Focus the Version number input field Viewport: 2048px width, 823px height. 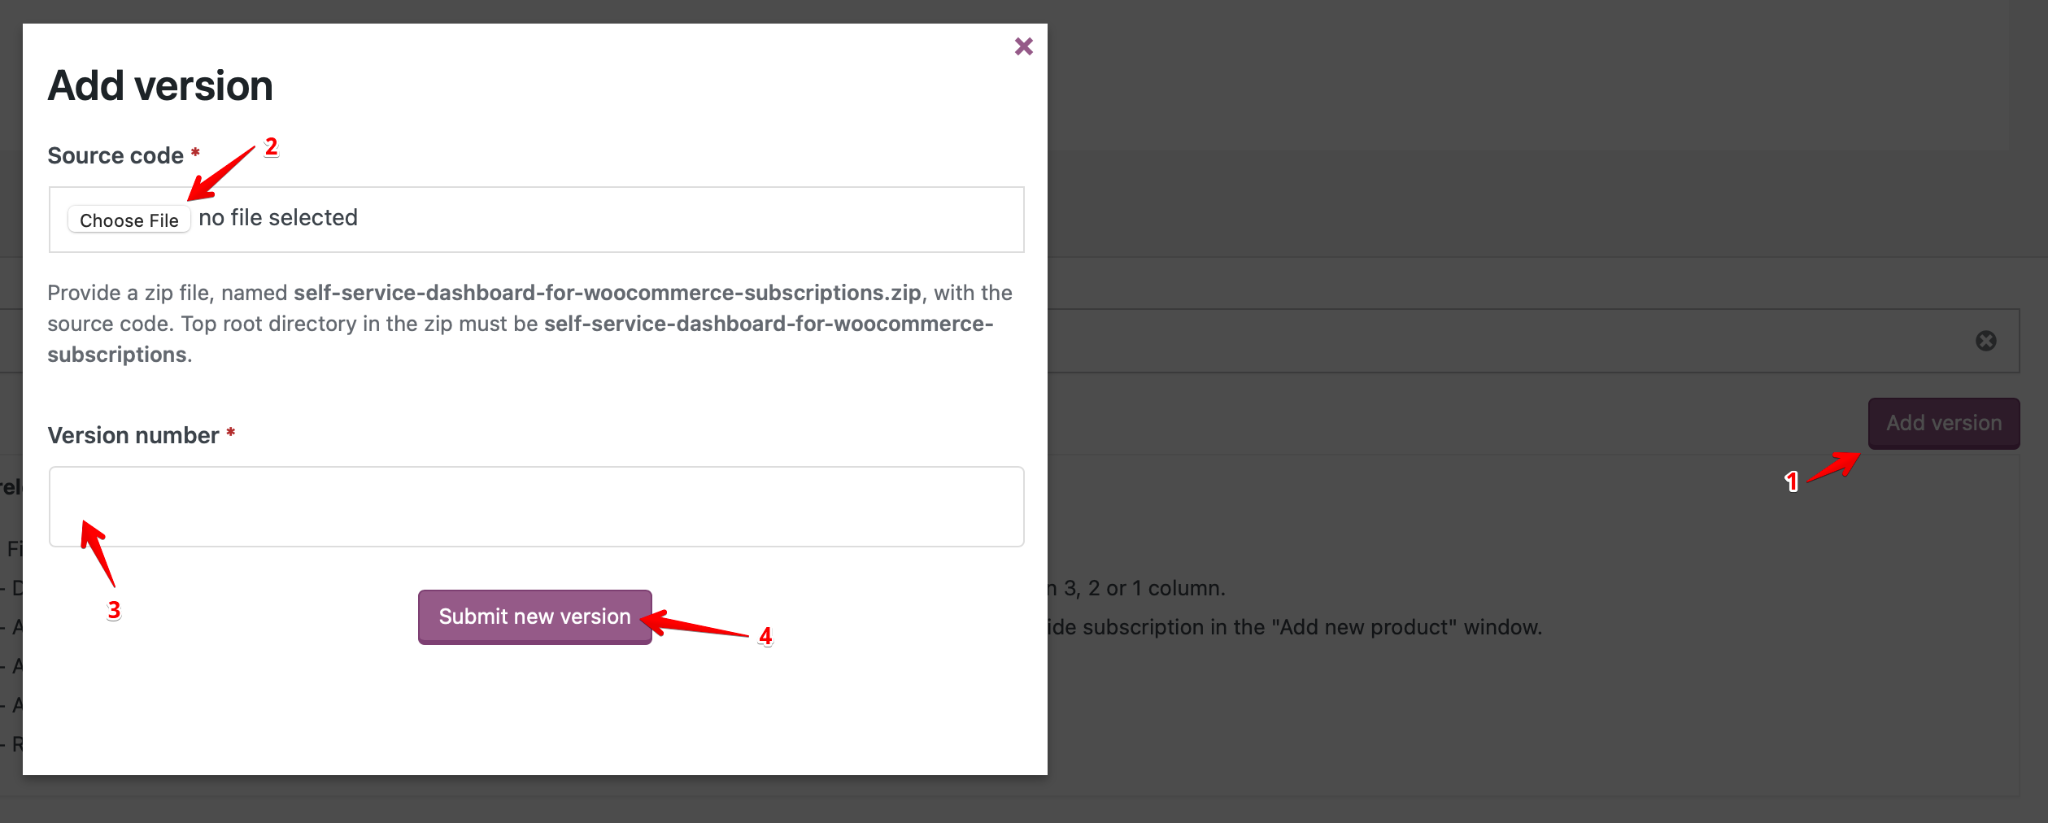(x=536, y=506)
